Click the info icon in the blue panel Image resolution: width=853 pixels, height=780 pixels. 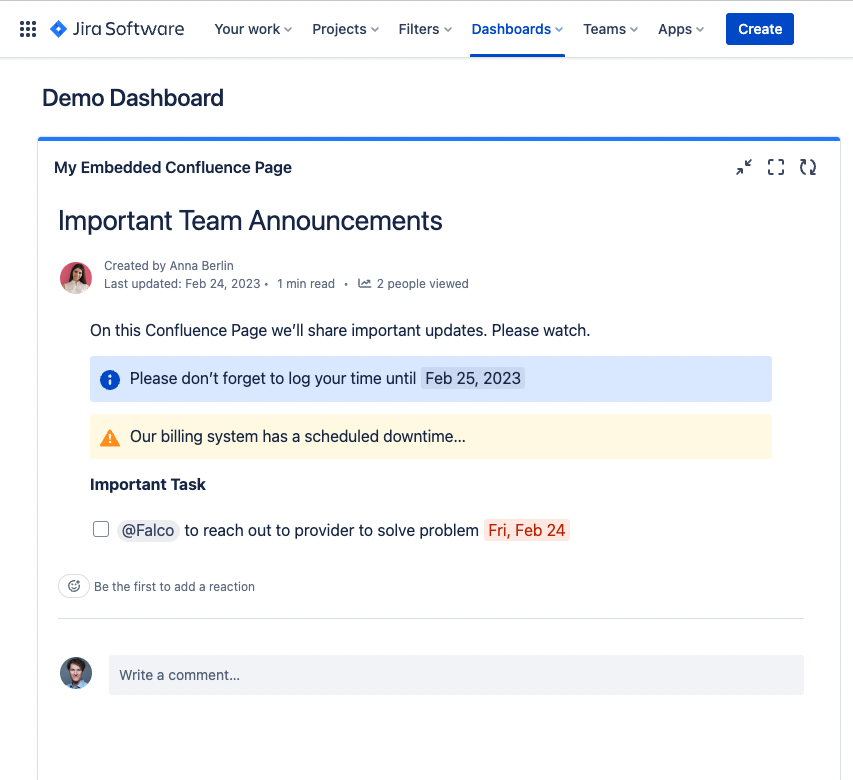pos(108,378)
